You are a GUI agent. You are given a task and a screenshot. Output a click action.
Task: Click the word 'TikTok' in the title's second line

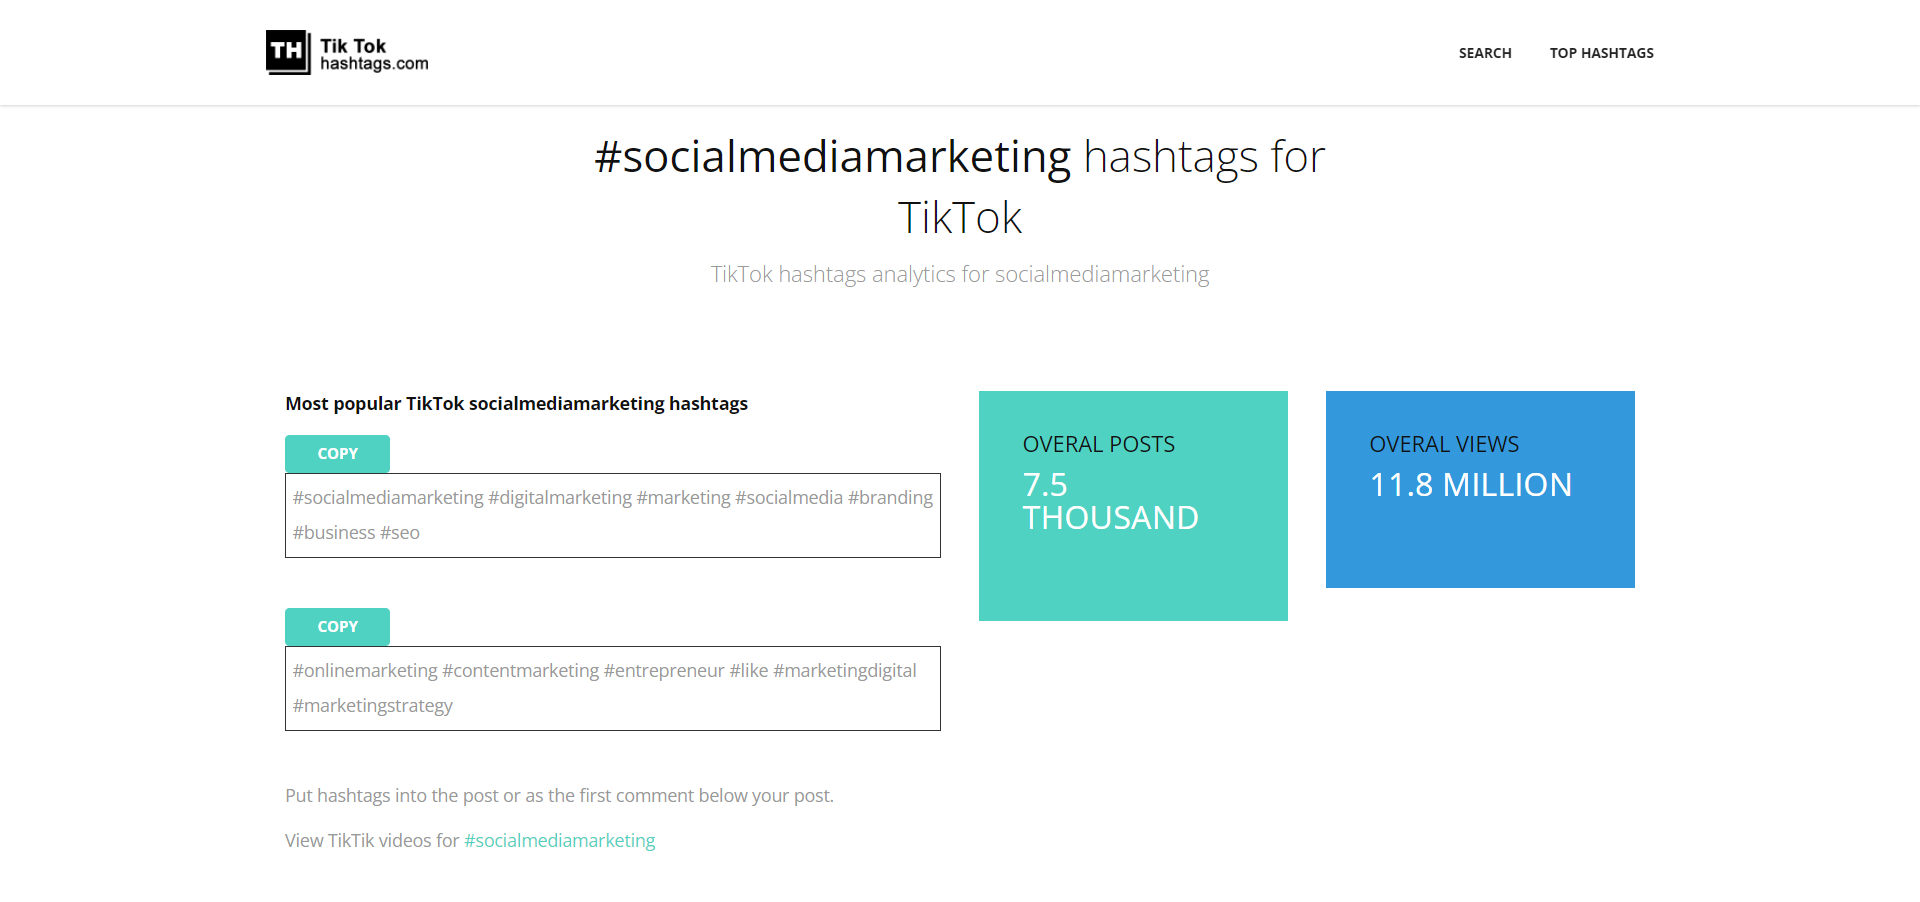click(x=959, y=218)
